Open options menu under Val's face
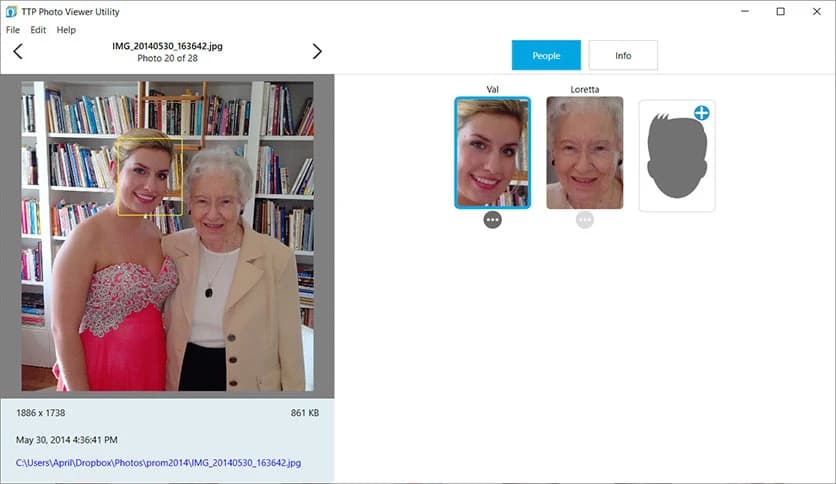Image resolution: width=836 pixels, height=484 pixels. tap(492, 220)
